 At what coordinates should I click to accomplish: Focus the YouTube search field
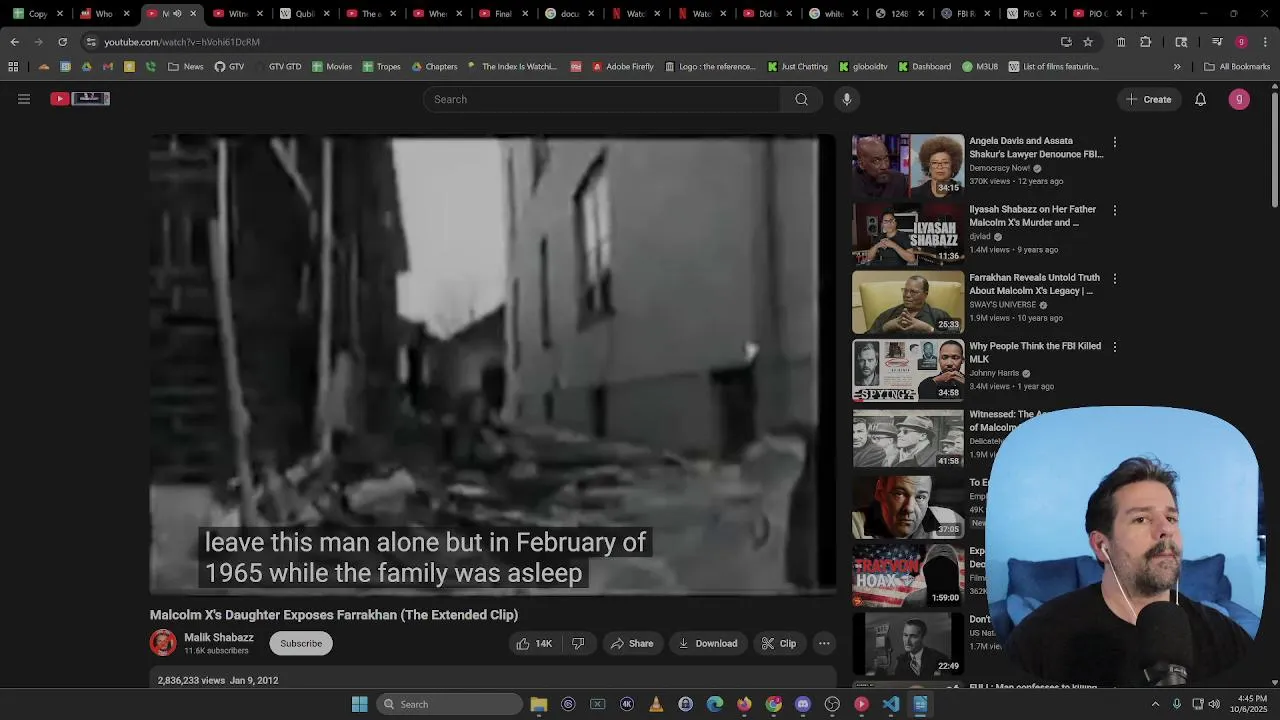point(602,99)
